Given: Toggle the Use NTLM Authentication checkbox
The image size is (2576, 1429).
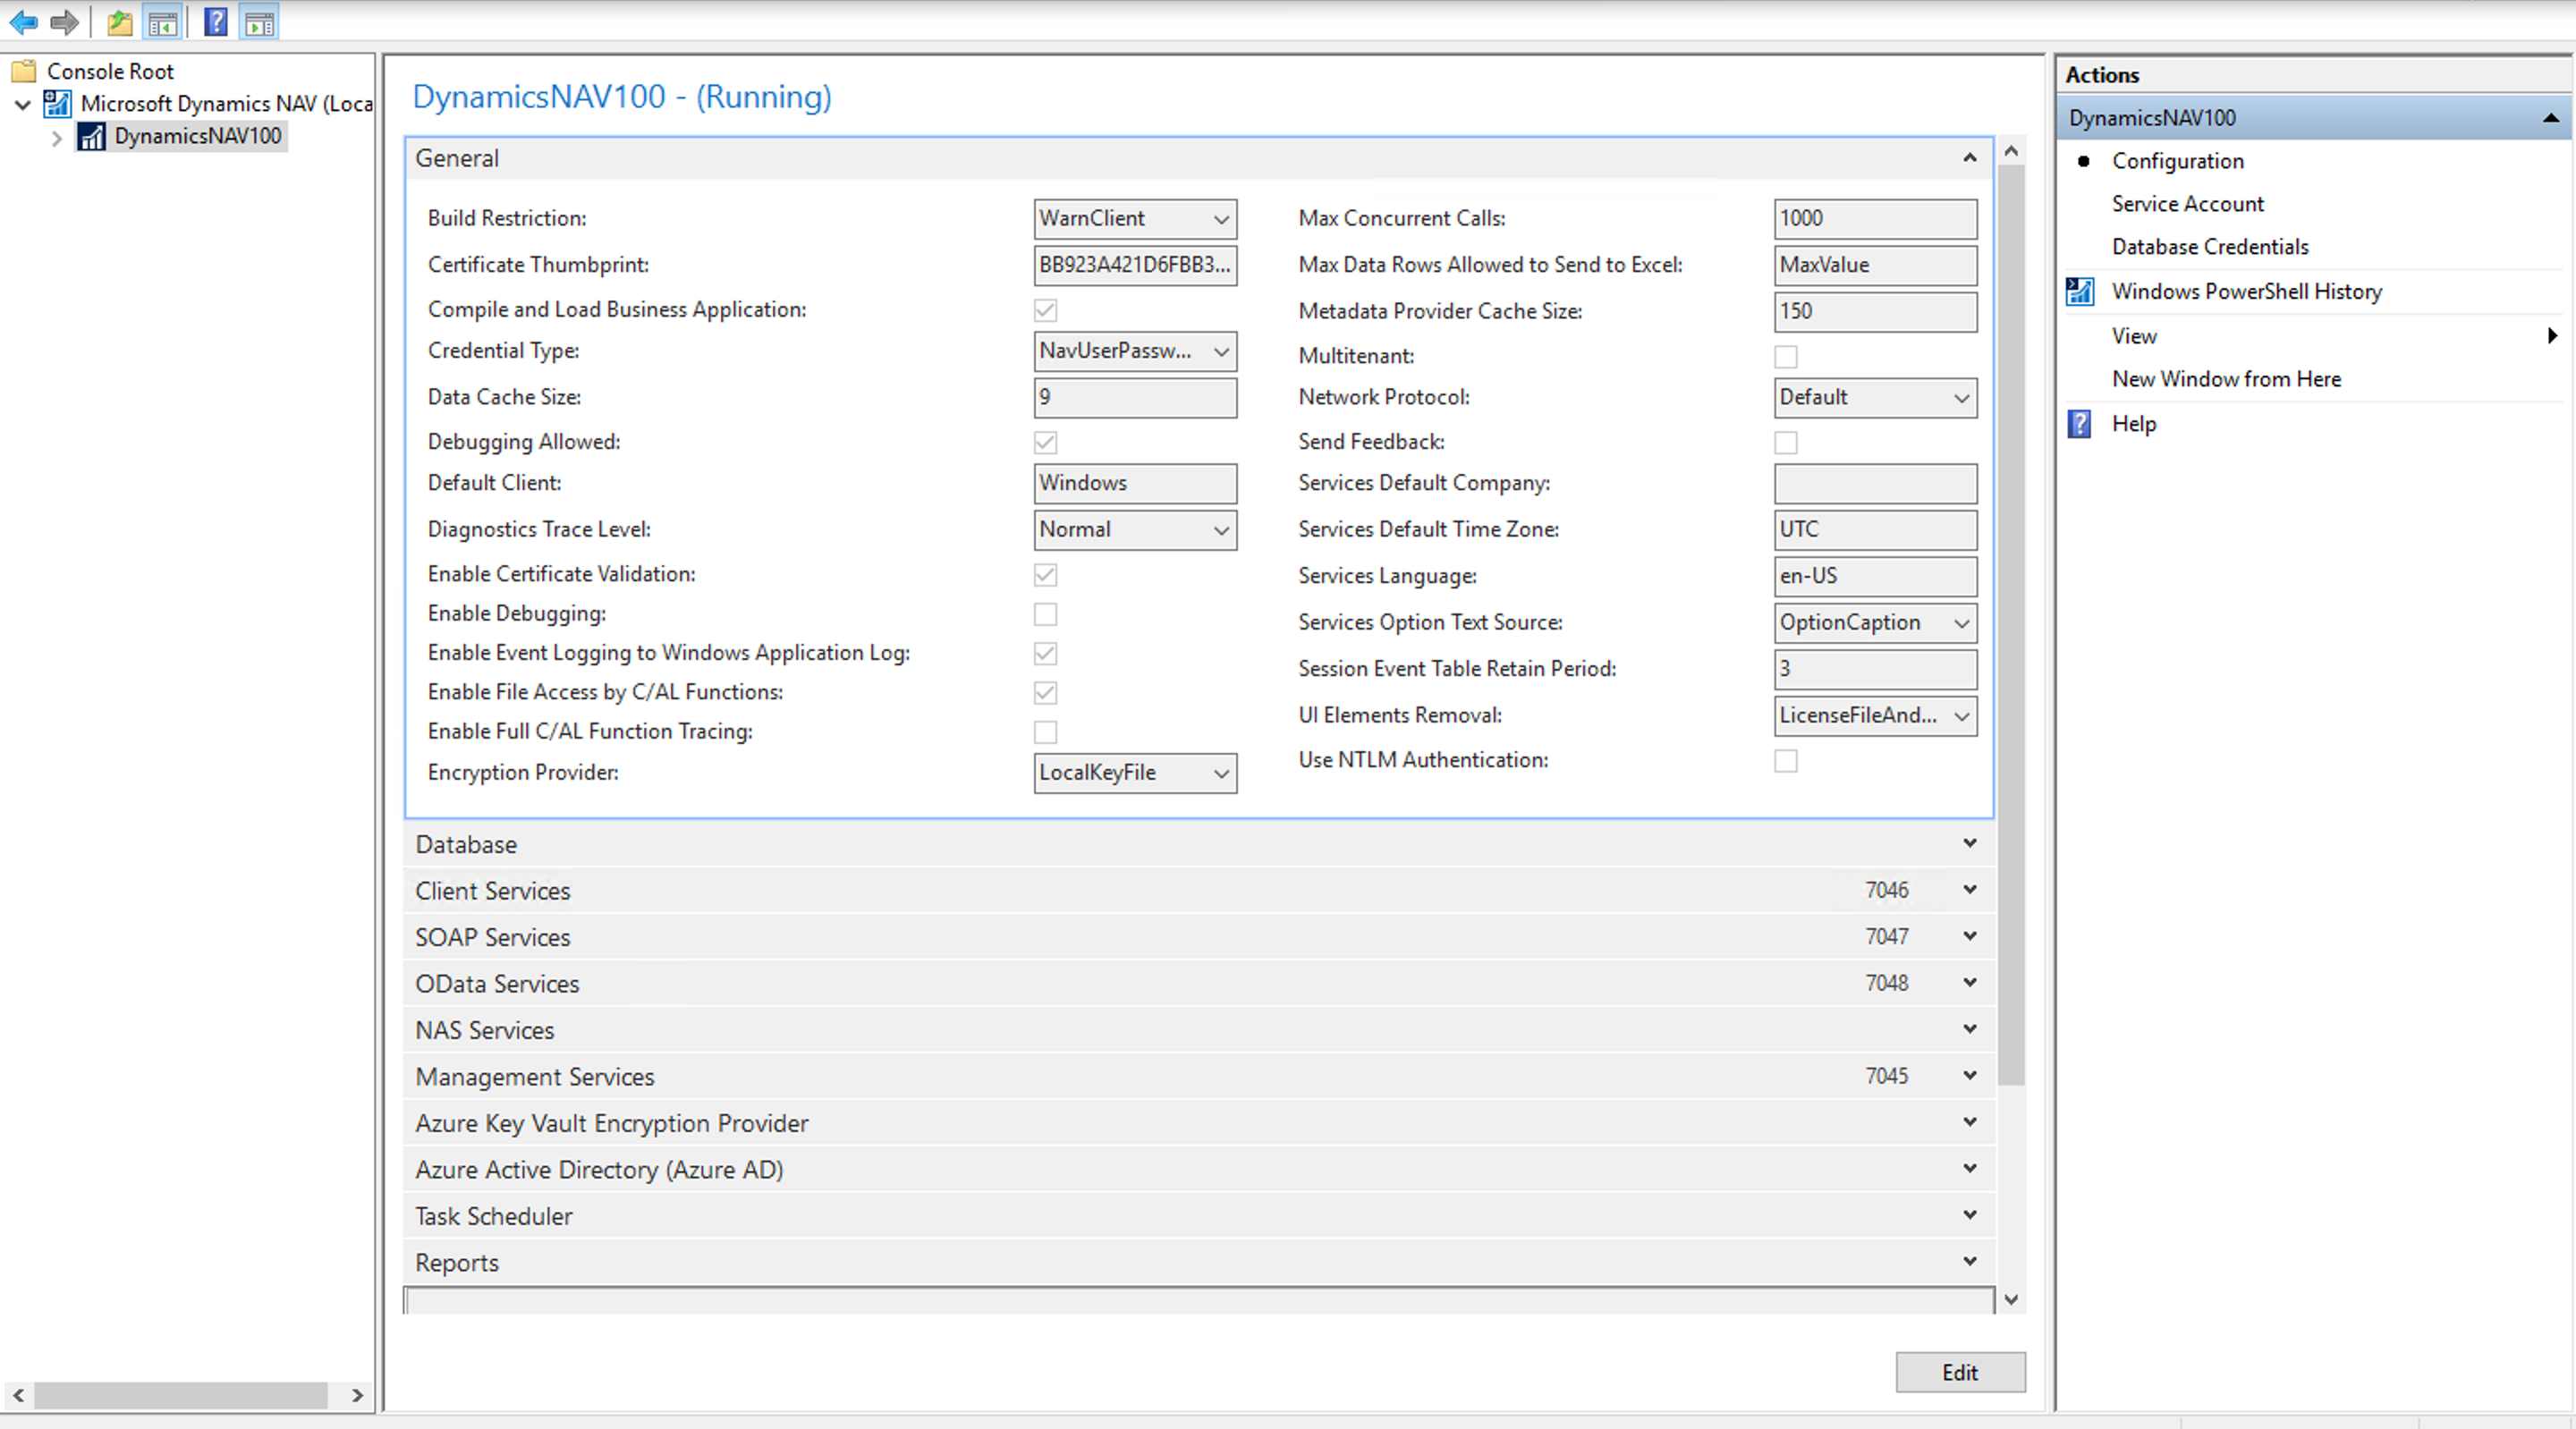Looking at the screenshot, I should pos(1785,761).
